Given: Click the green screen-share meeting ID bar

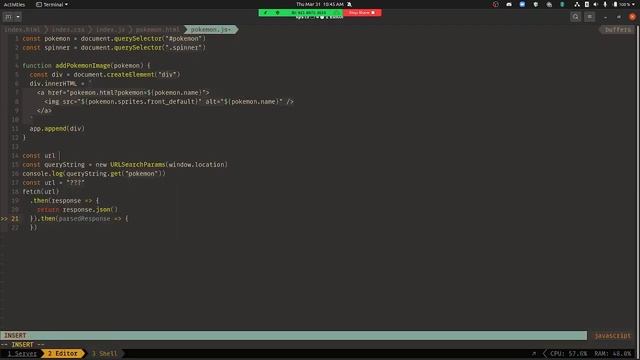Looking at the screenshot, I should (x=301, y=13).
